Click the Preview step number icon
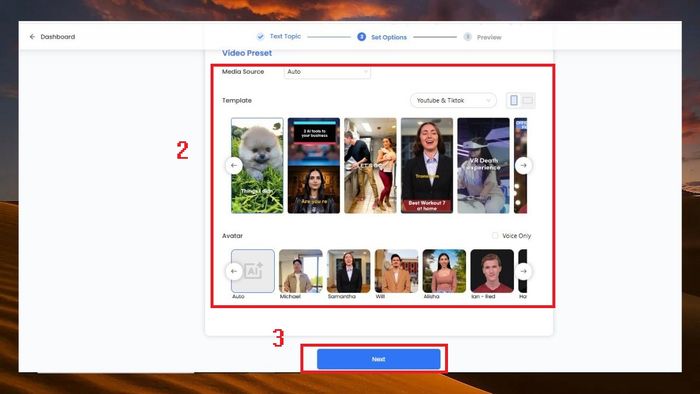This screenshot has width=700, height=394. click(x=467, y=37)
